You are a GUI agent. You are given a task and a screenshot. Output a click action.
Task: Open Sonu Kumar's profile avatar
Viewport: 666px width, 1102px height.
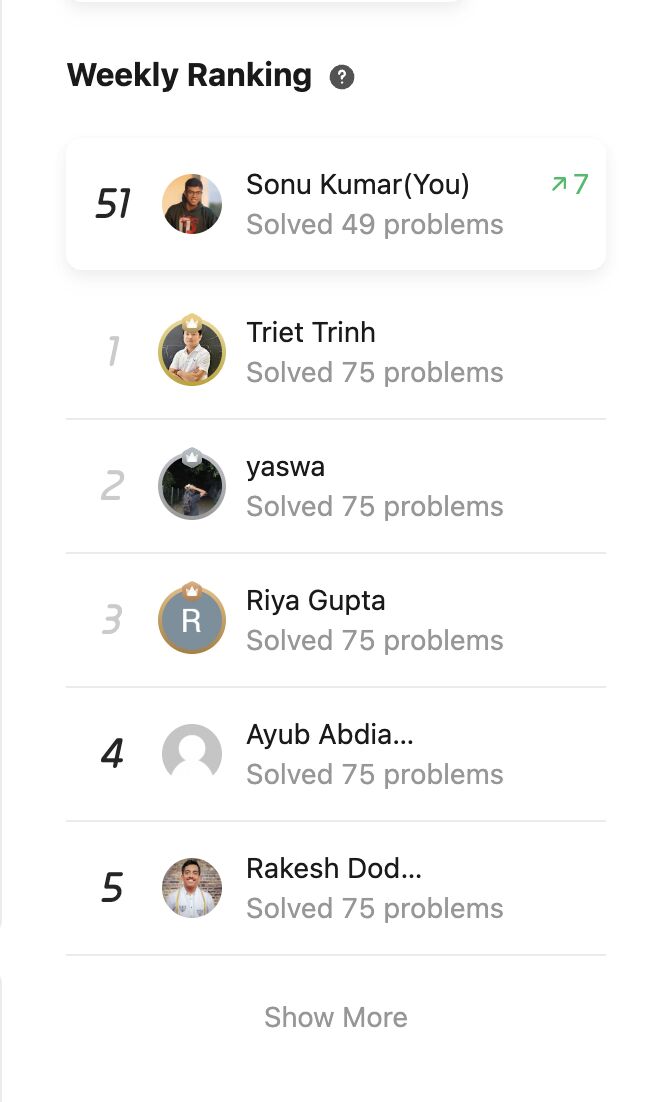192,204
